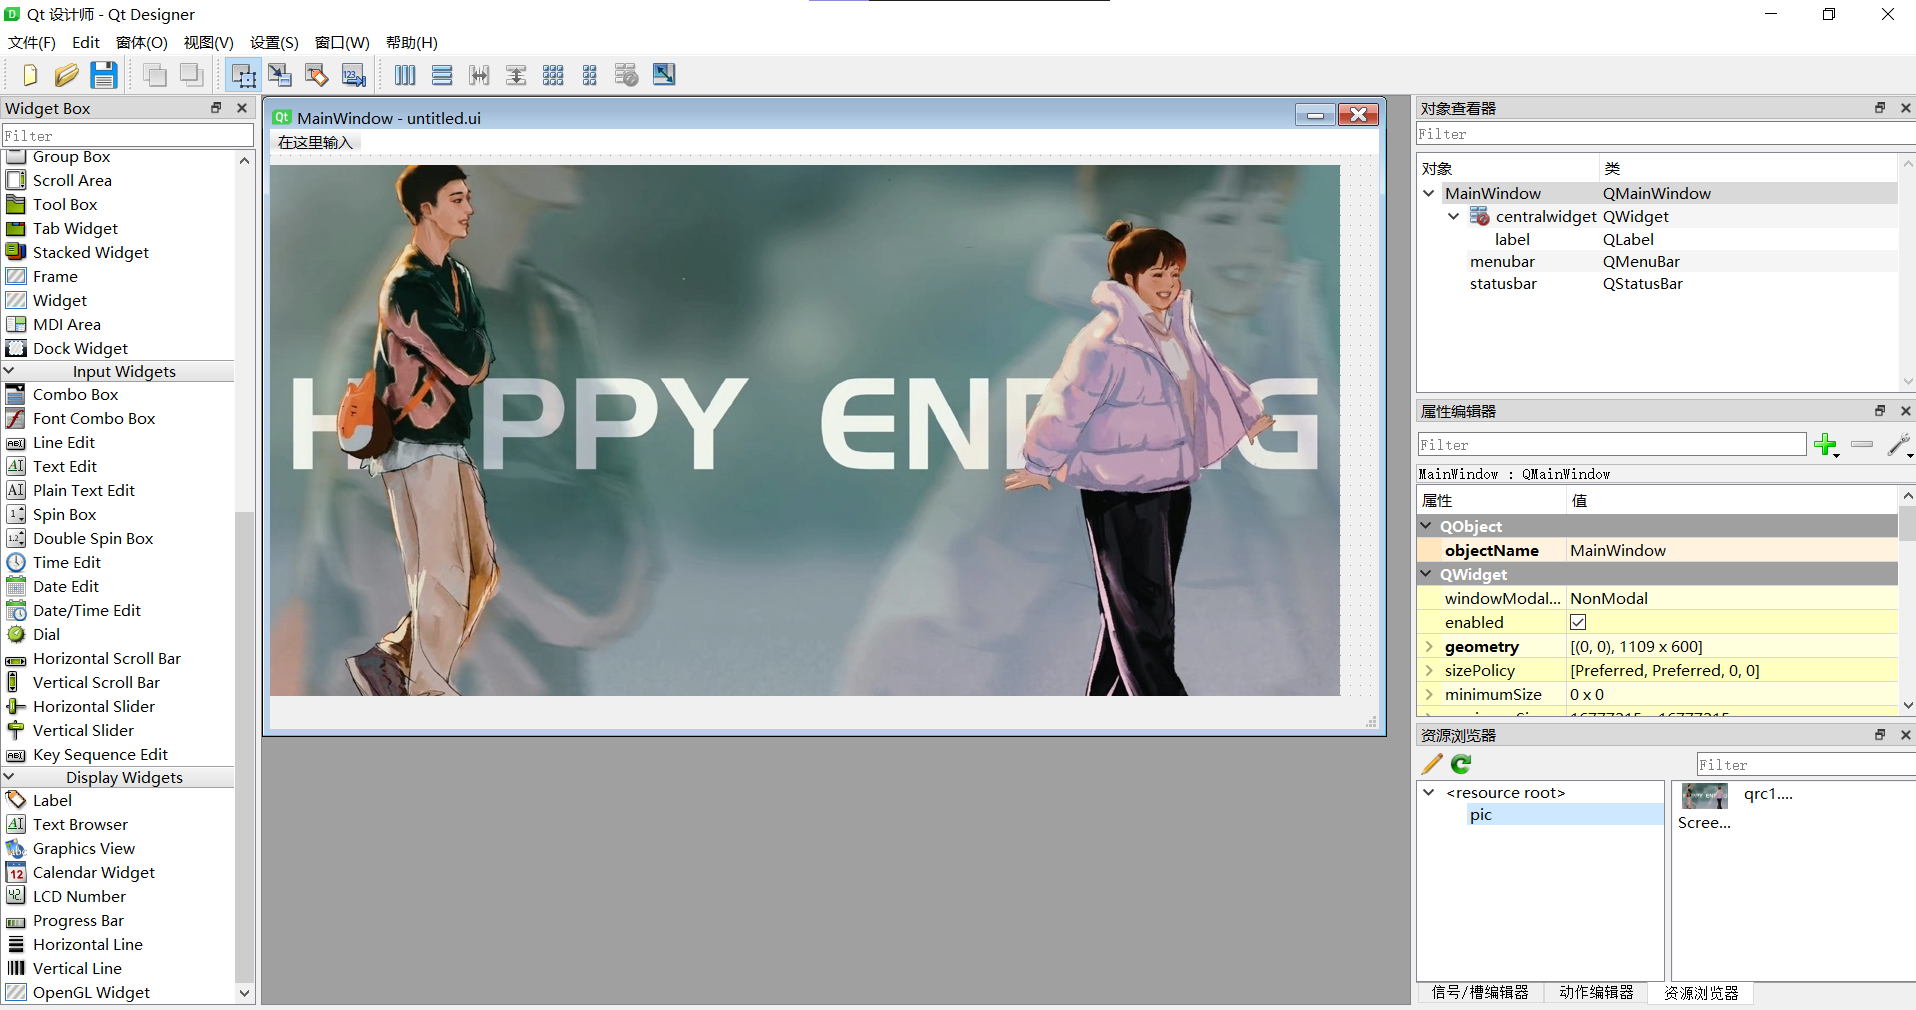Apply Lay Out in a Form icon
The width and height of the screenshot is (1916, 1010).
pyautogui.click(x=590, y=75)
